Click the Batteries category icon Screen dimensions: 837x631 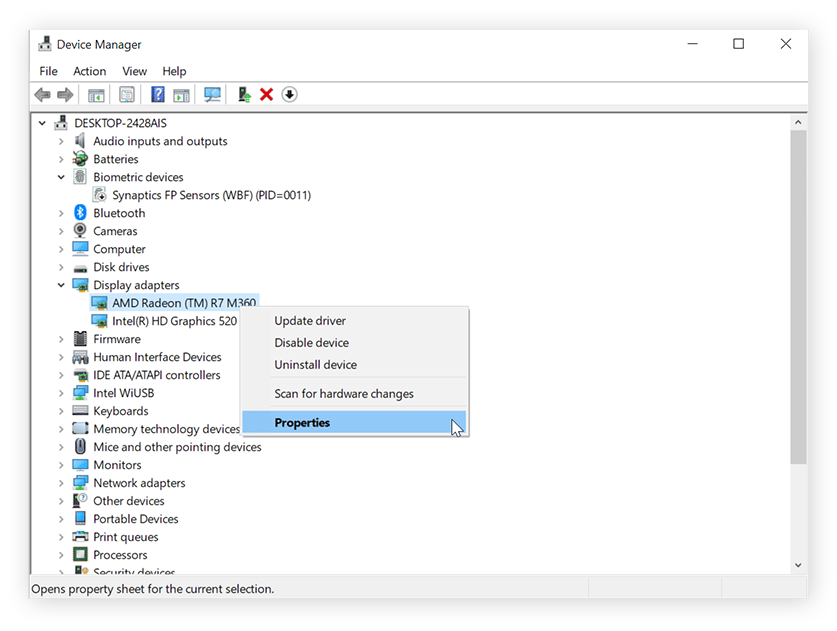[80, 159]
